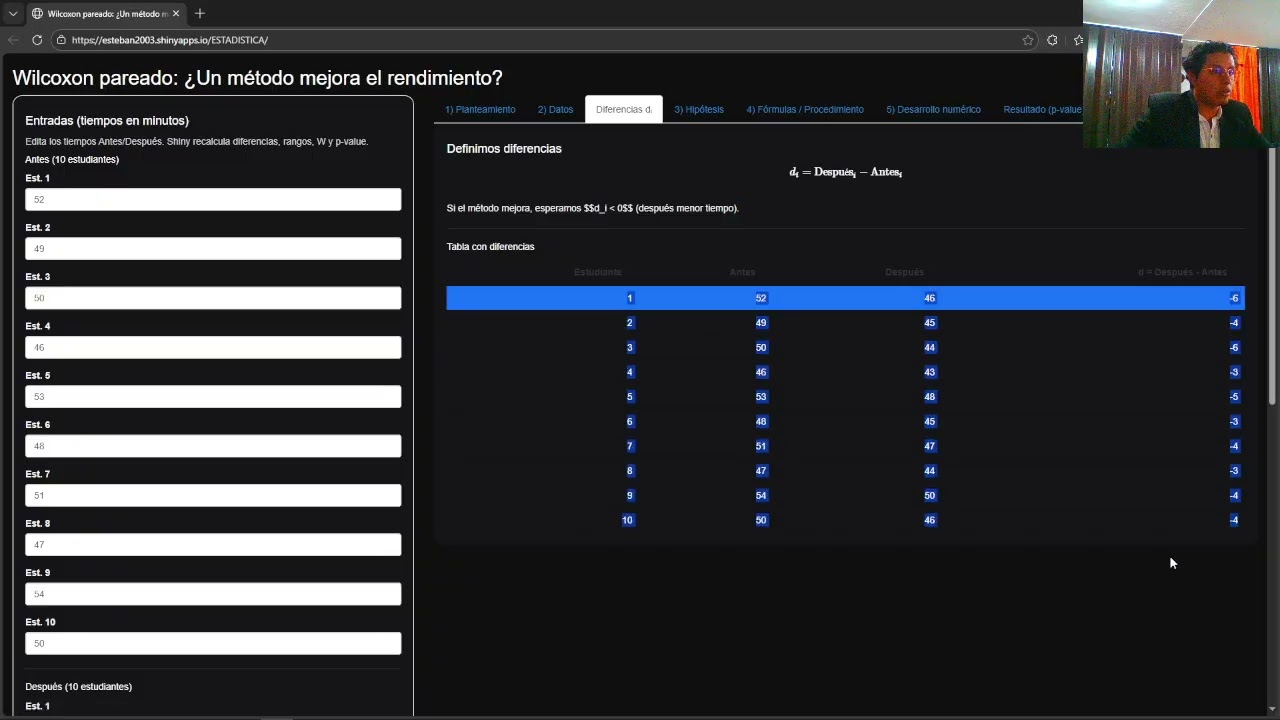Screen dimensions: 1280x720
Task: Reload the page with refresh icon
Action: (37, 40)
